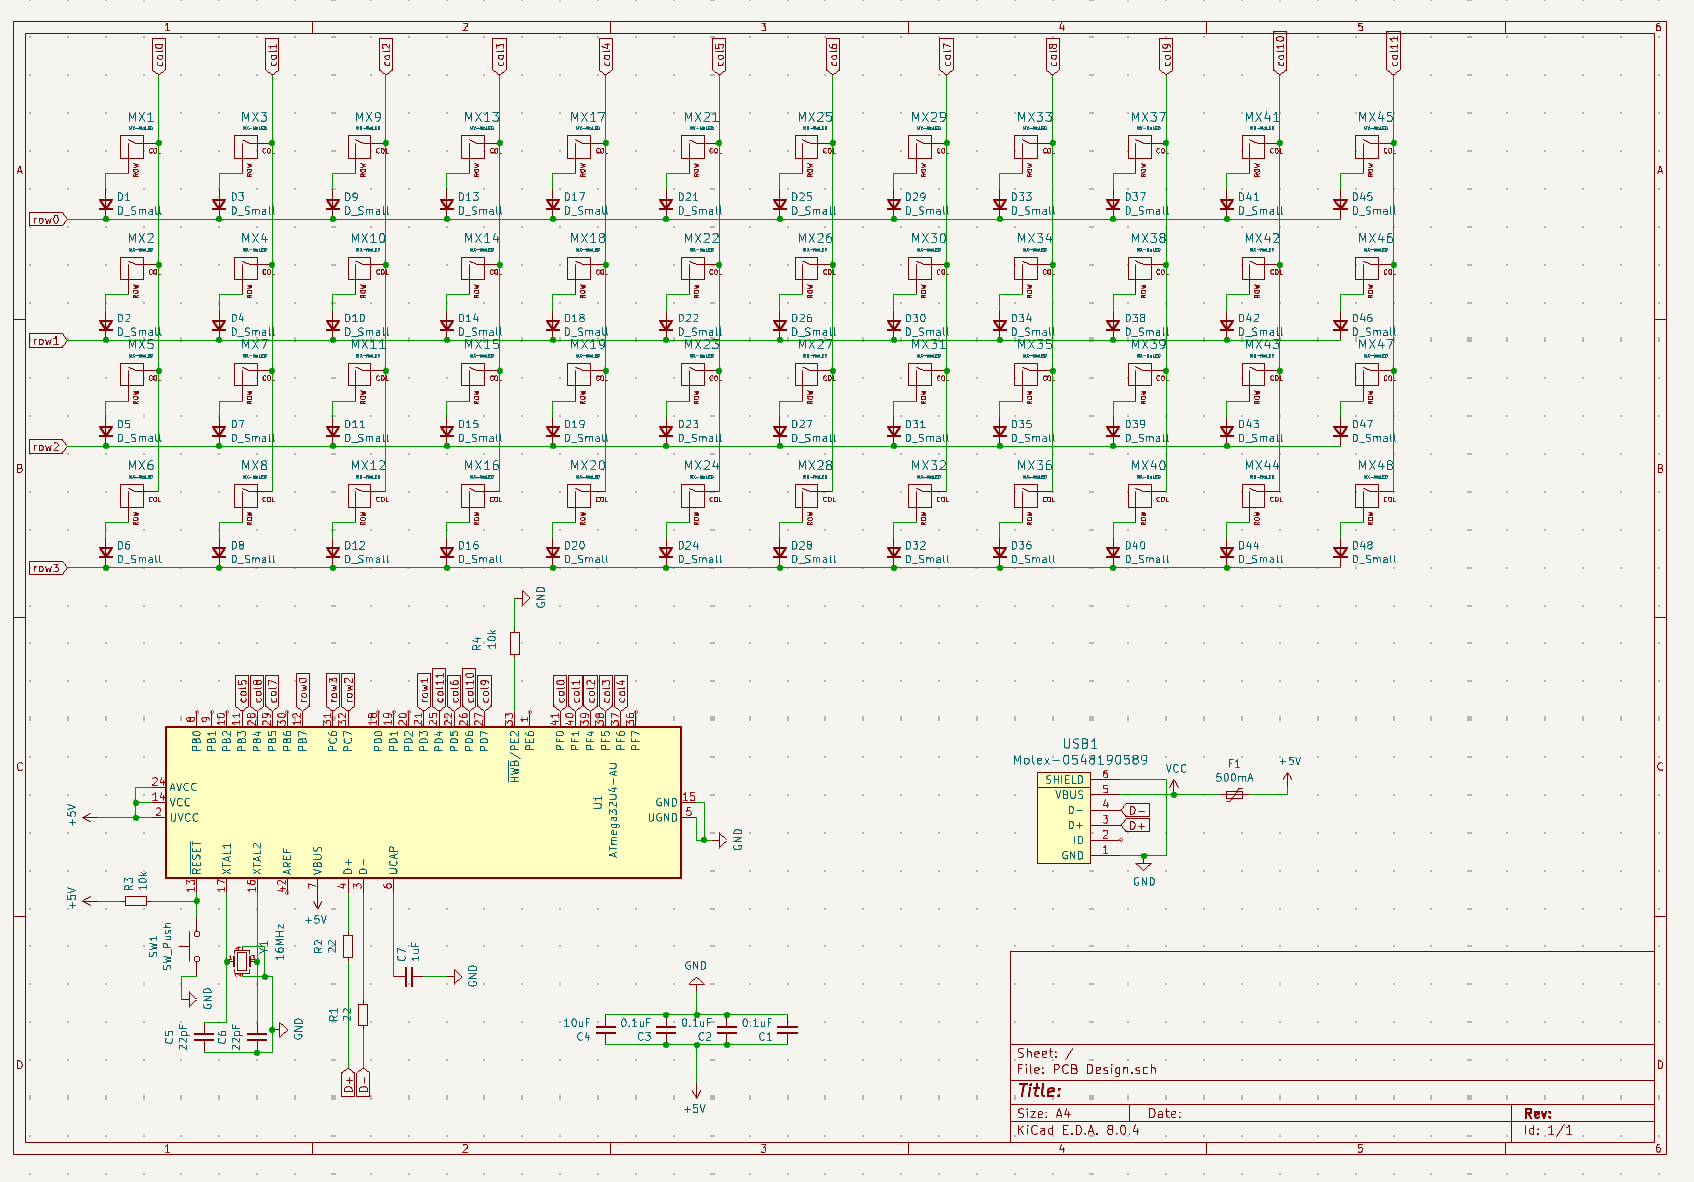1694x1182 pixels.
Task: Click the R1 22 ohm resistor
Action: tap(363, 1014)
